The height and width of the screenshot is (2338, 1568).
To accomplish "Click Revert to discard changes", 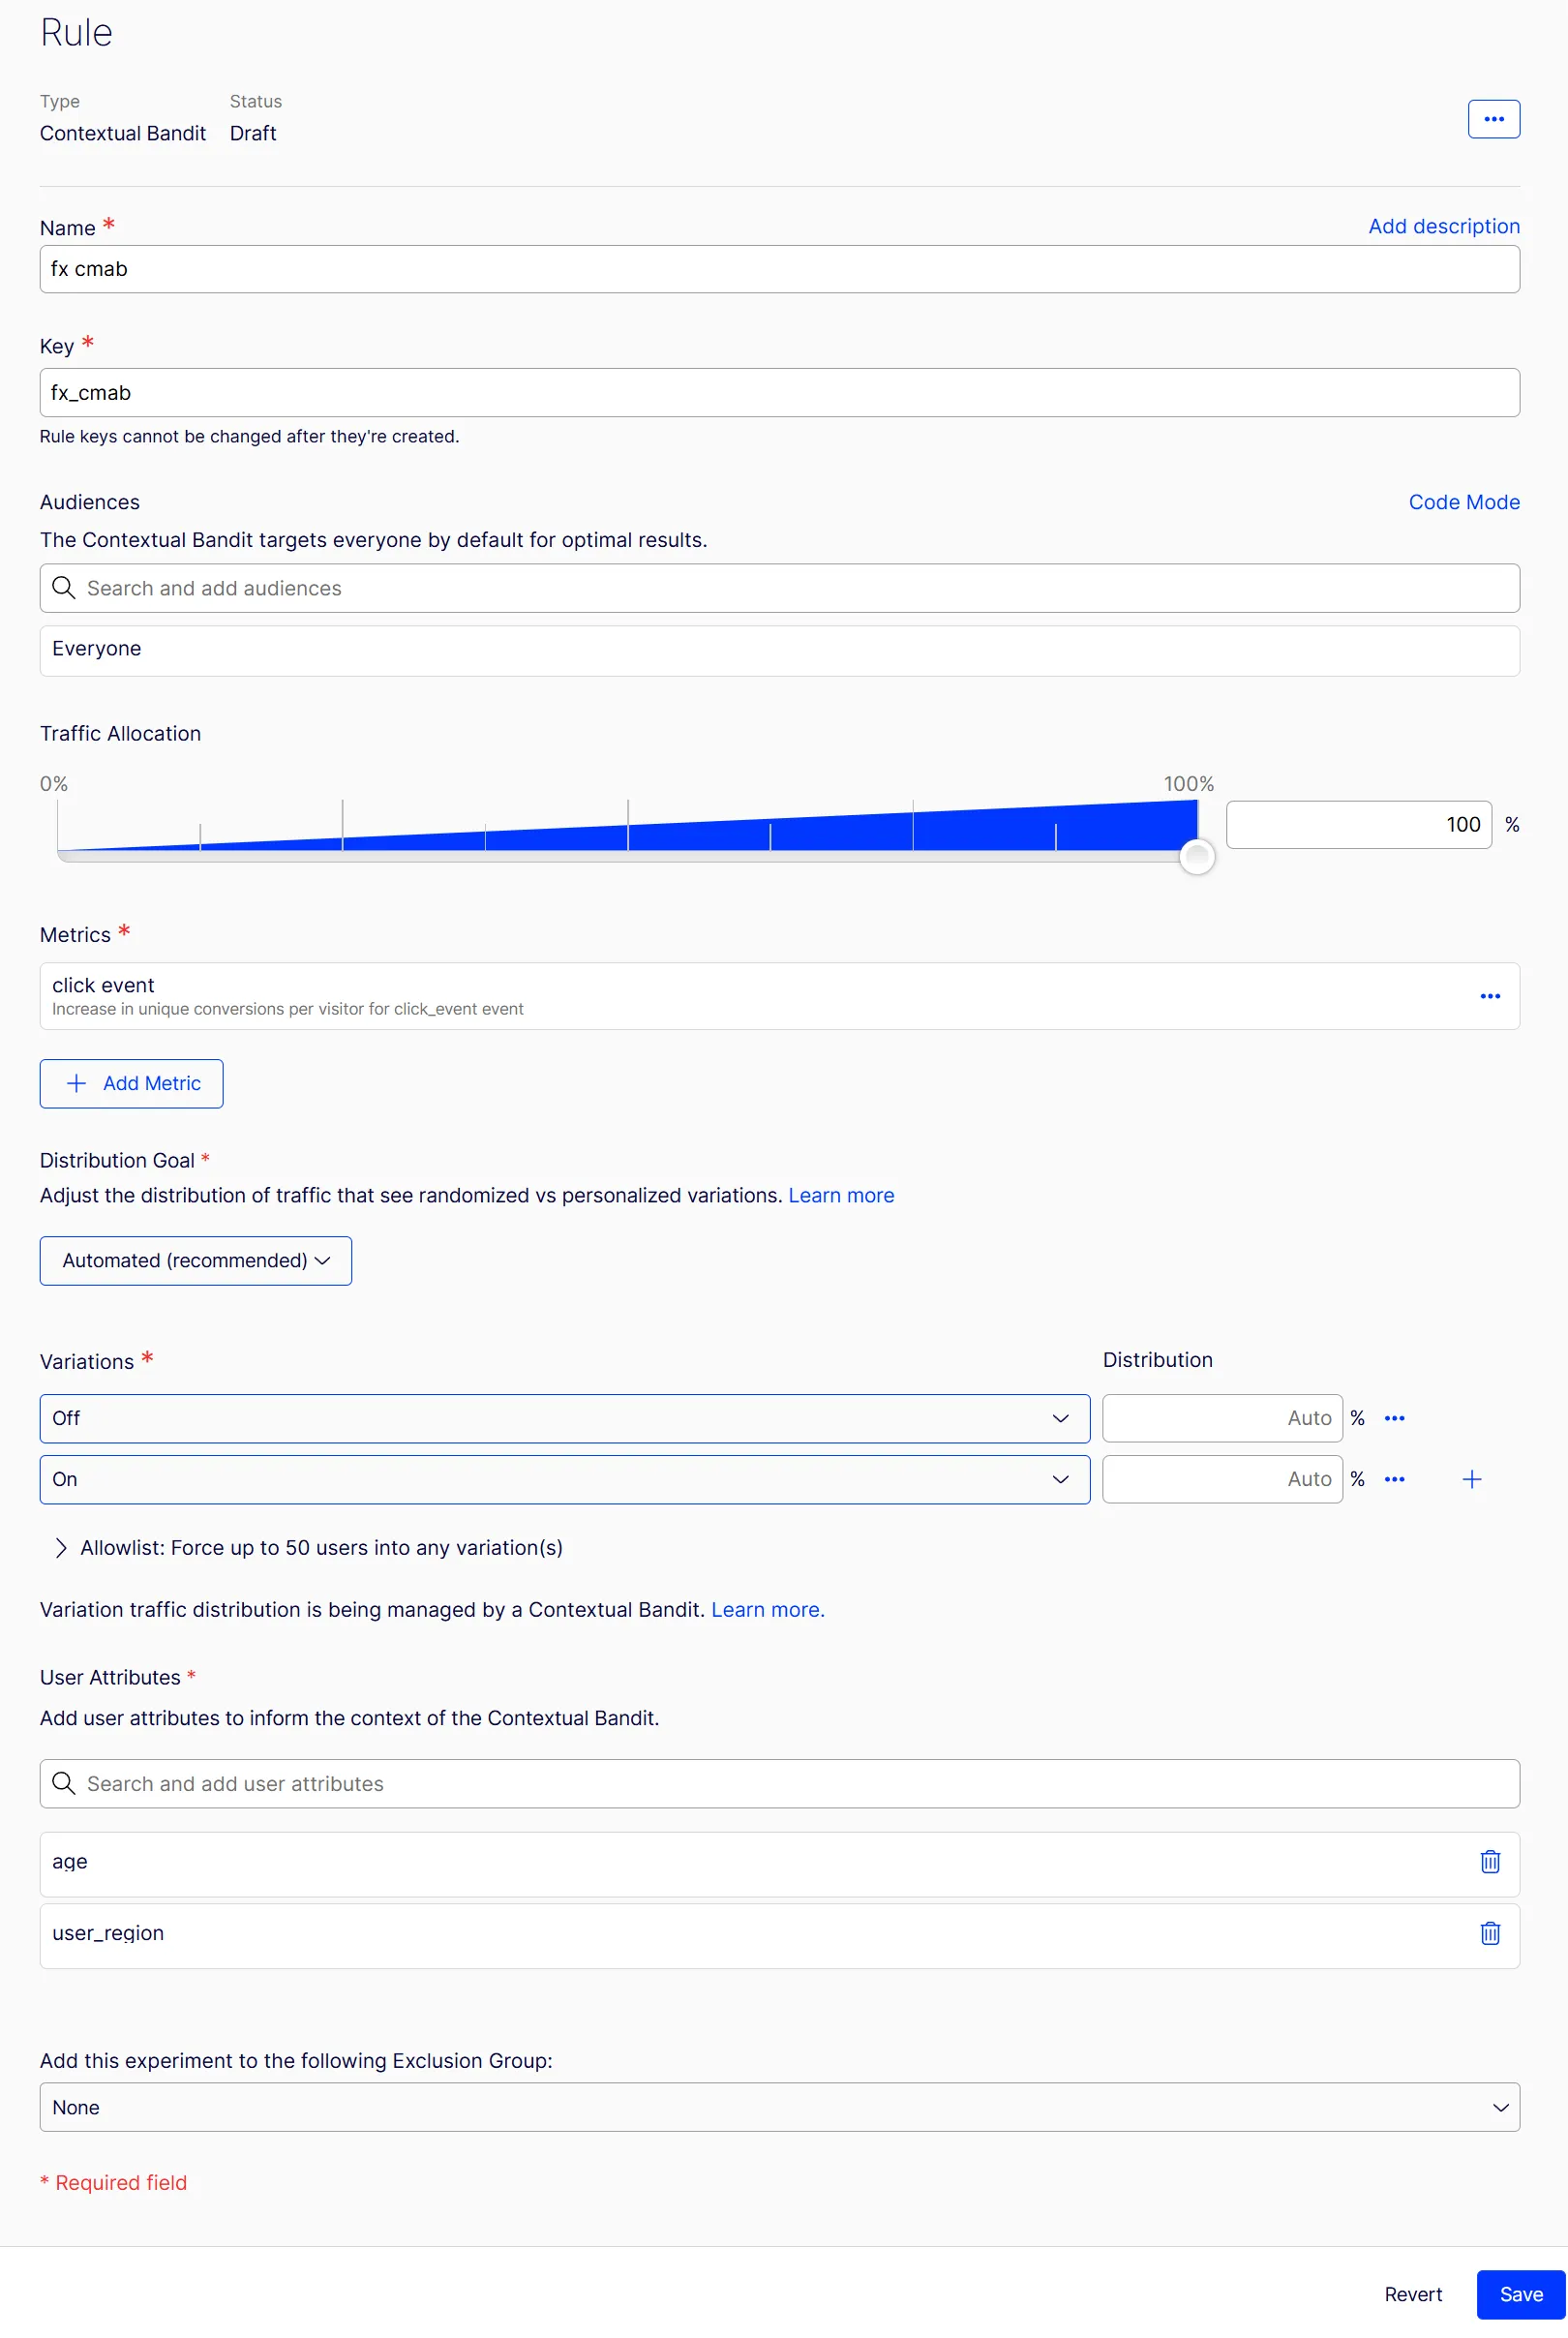I will [x=1412, y=2294].
